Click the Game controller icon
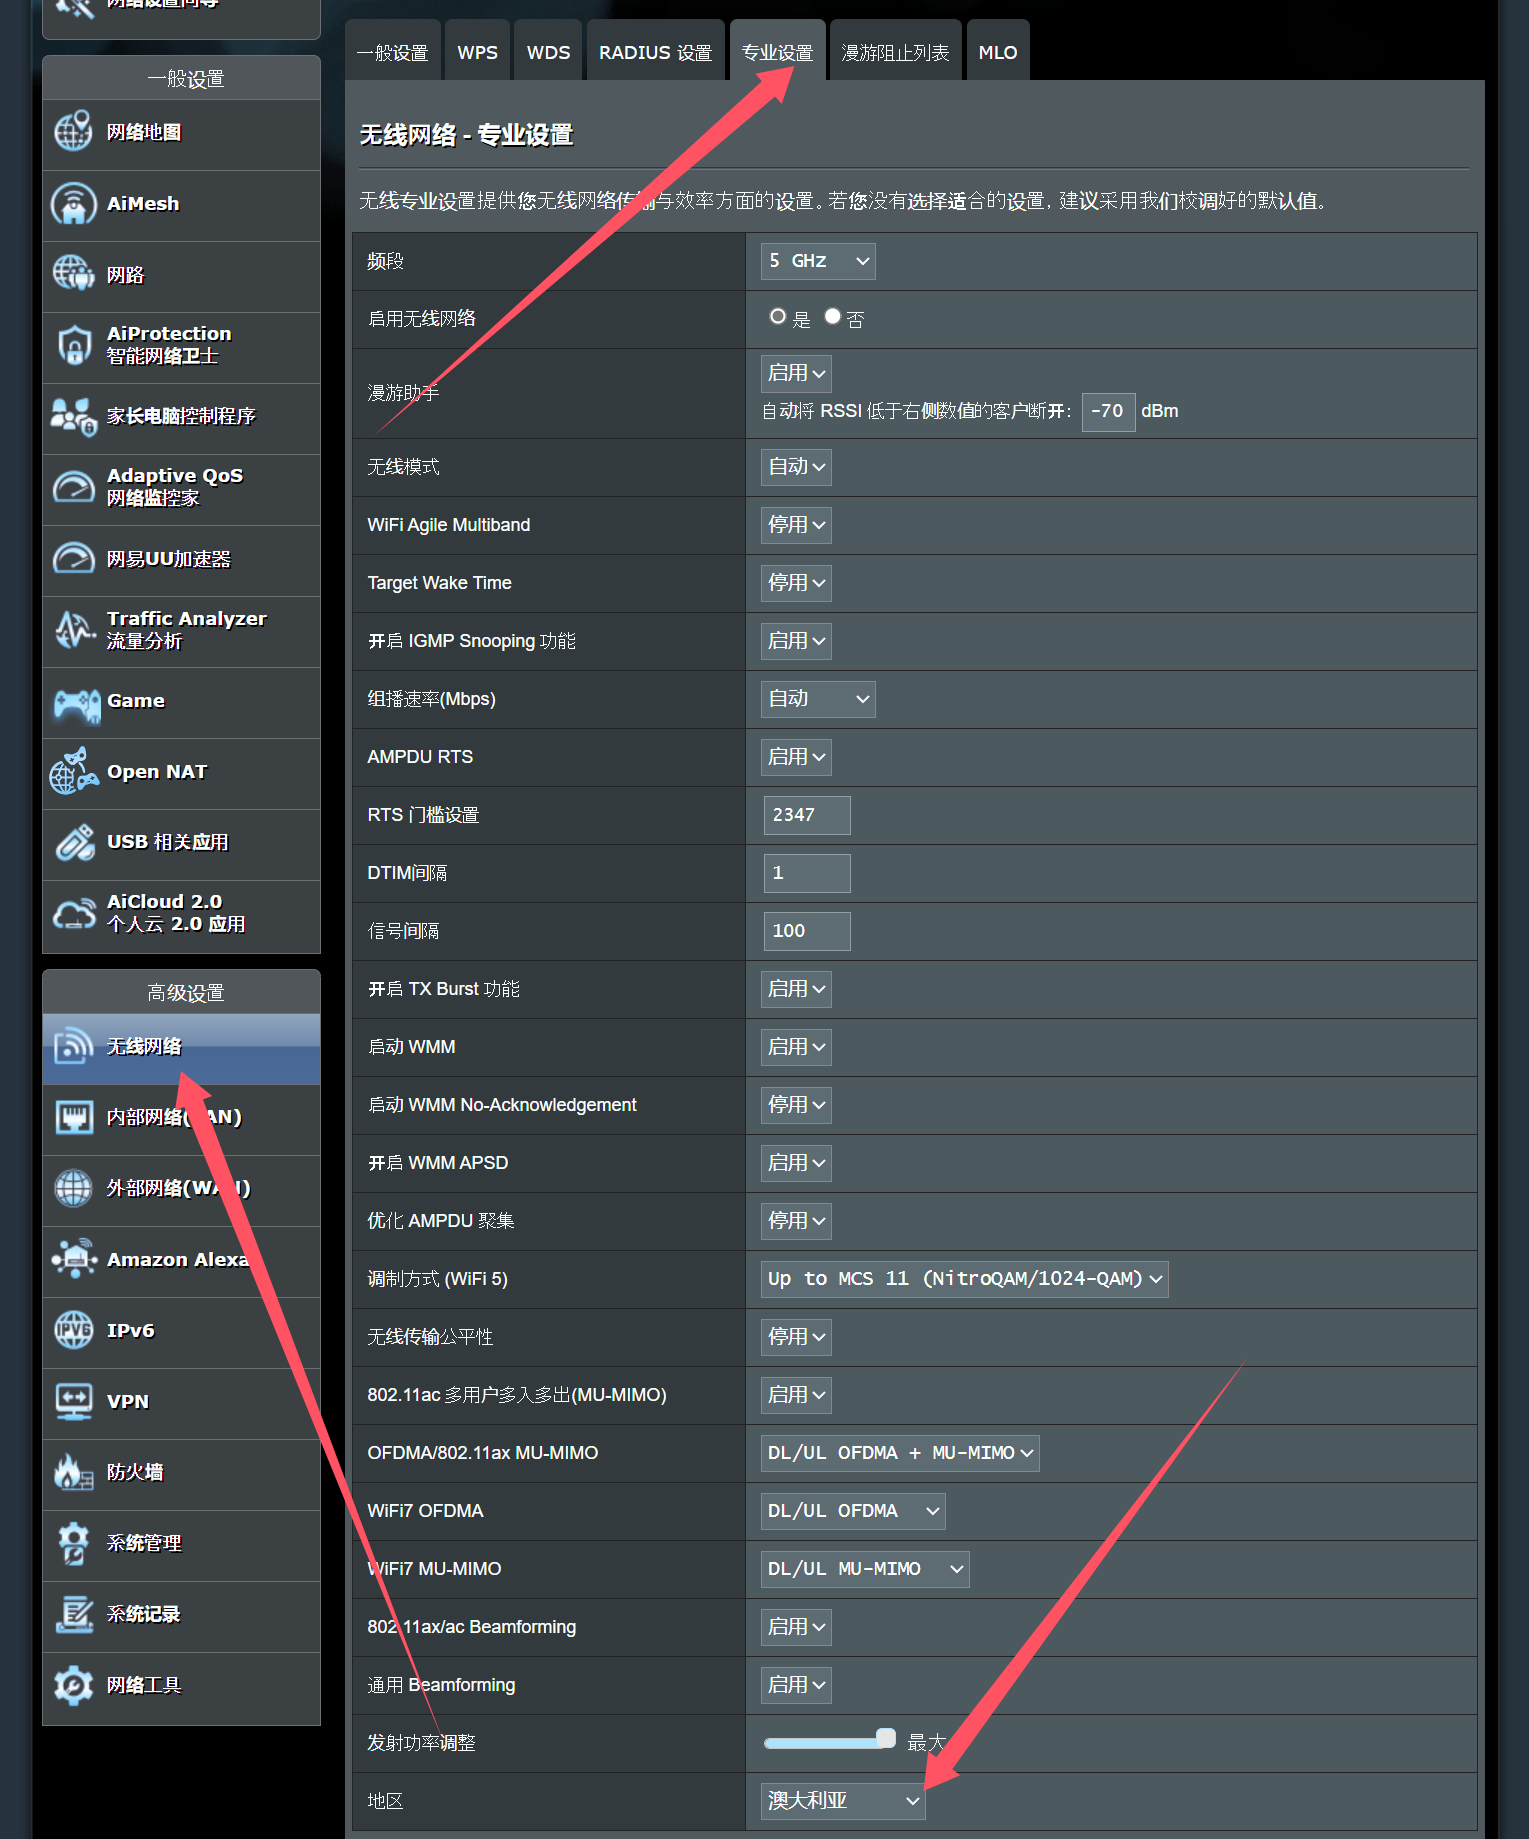Image resolution: width=1529 pixels, height=1839 pixels. 76,704
